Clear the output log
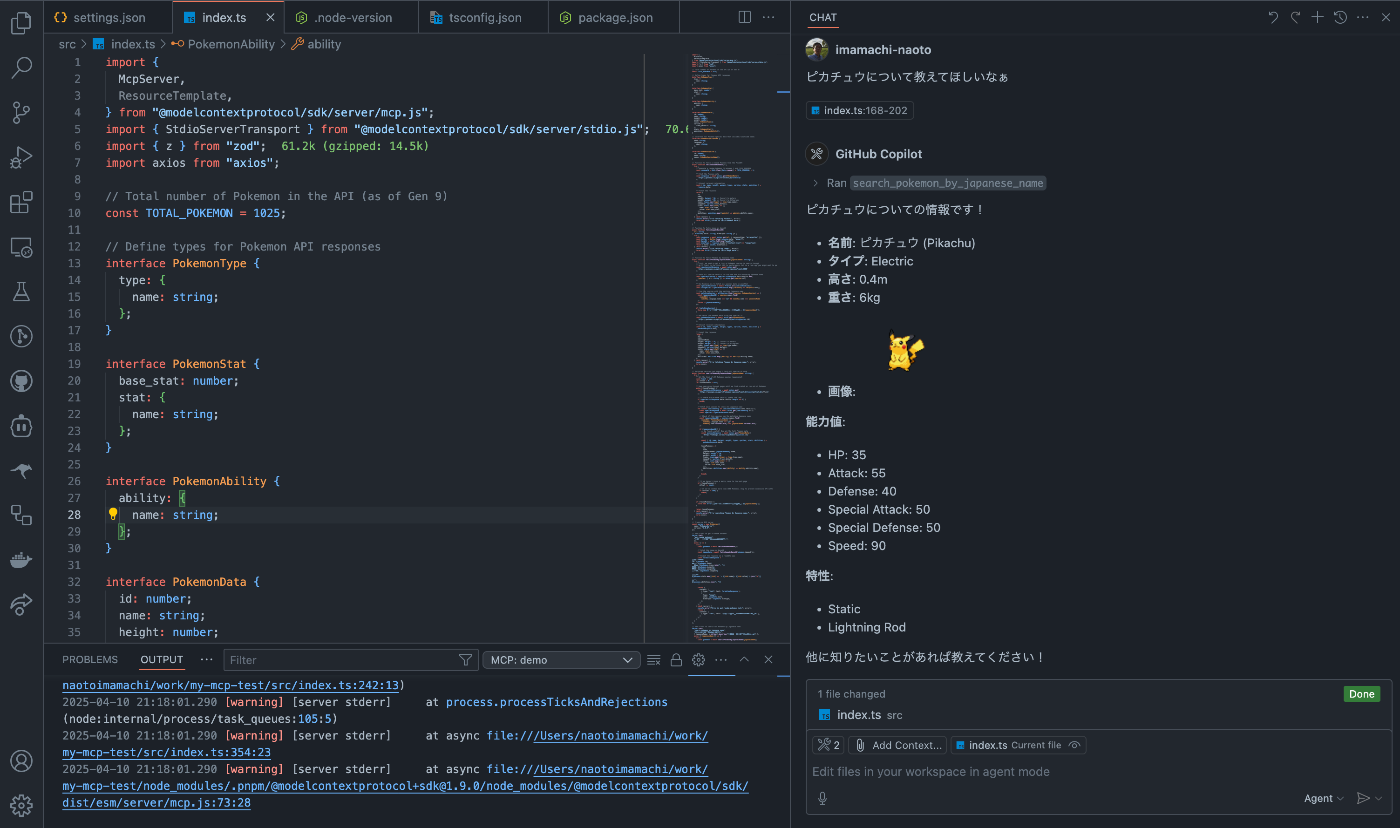The width and height of the screenshot is (1400, 828). tap(654, 660)
